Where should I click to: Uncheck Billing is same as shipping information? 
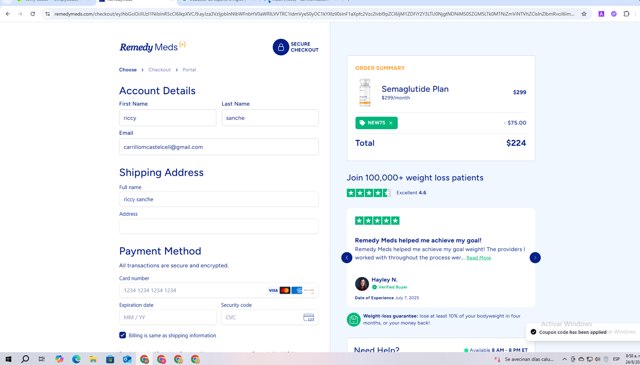tap(122, 335)
